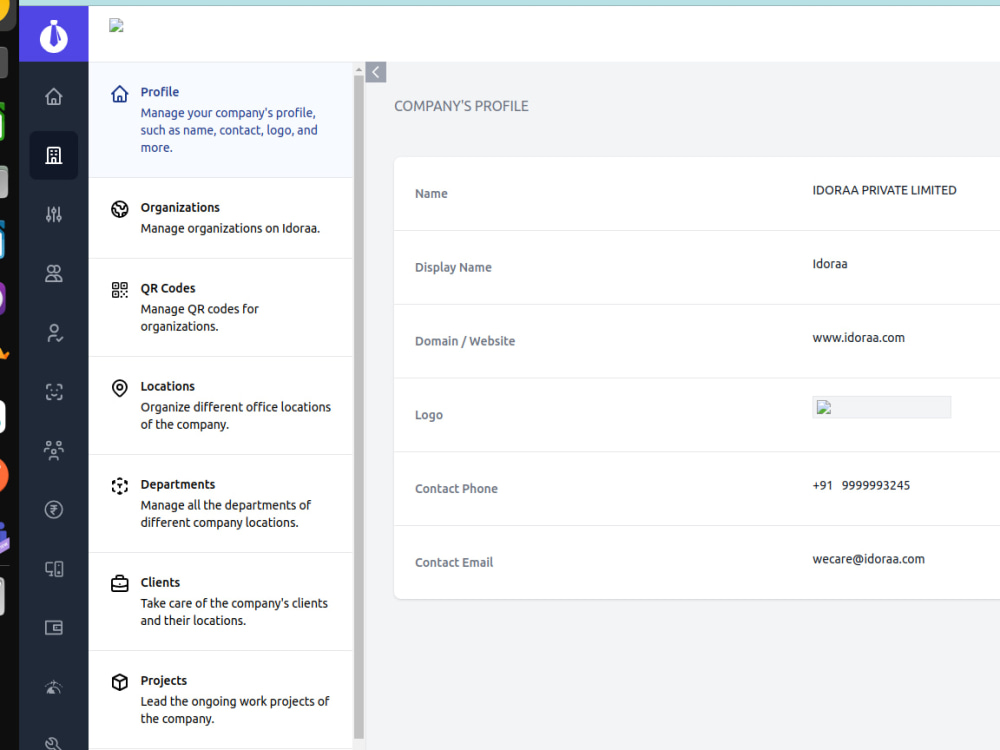This screenshot has width=1000, height=750.
Task: Open the person-with-checkmark icon in sidebar
Action: coord(54,333)
